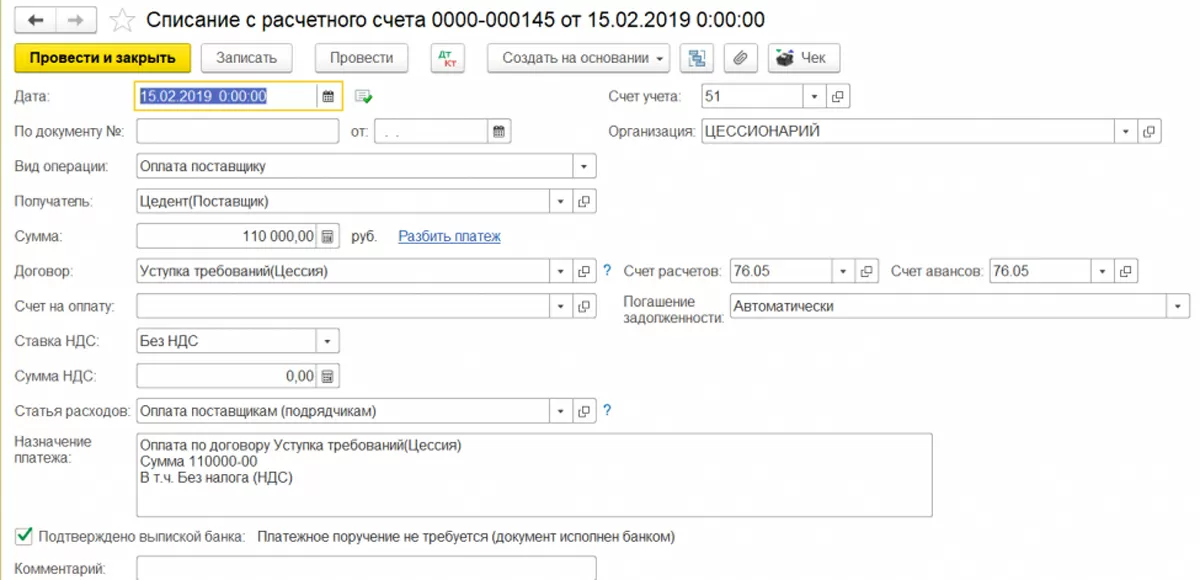
Task: Click the green posted-status icon beside the date
Action: tap(363, 97)
